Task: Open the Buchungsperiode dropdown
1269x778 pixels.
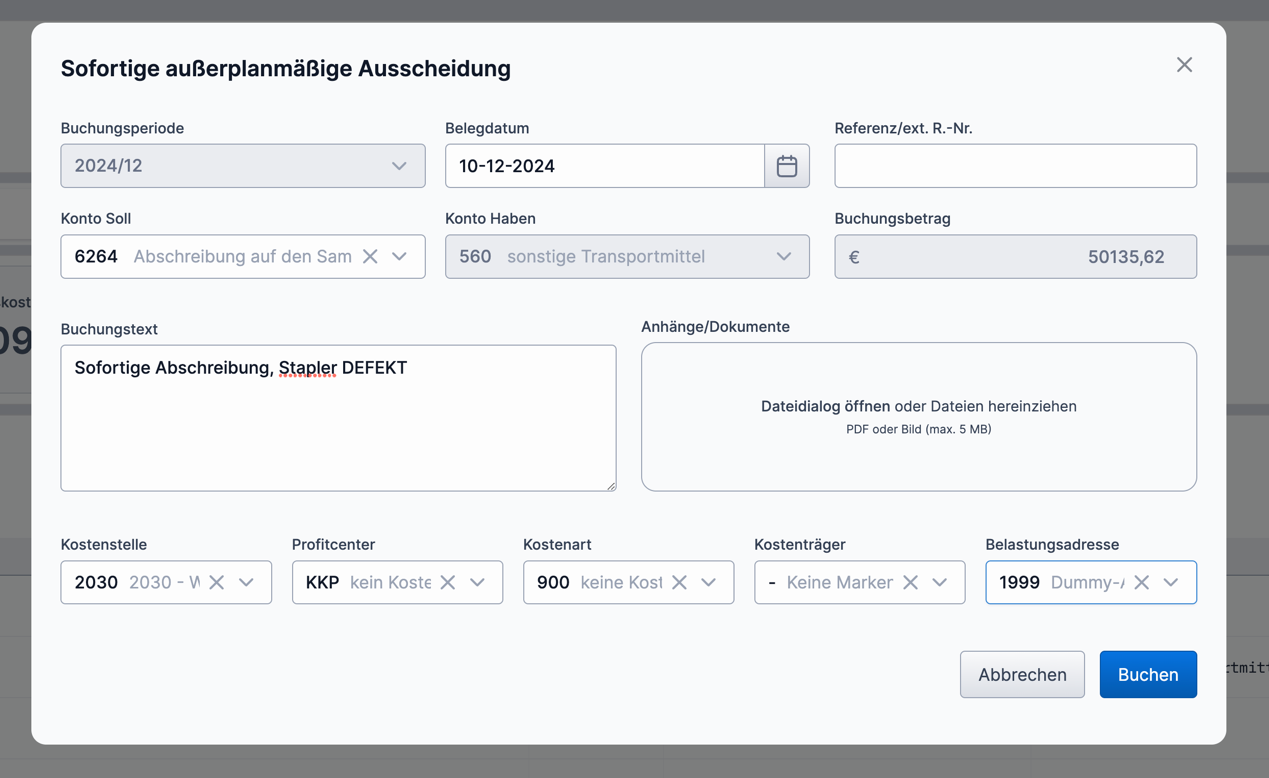Action: click(399, 165)
